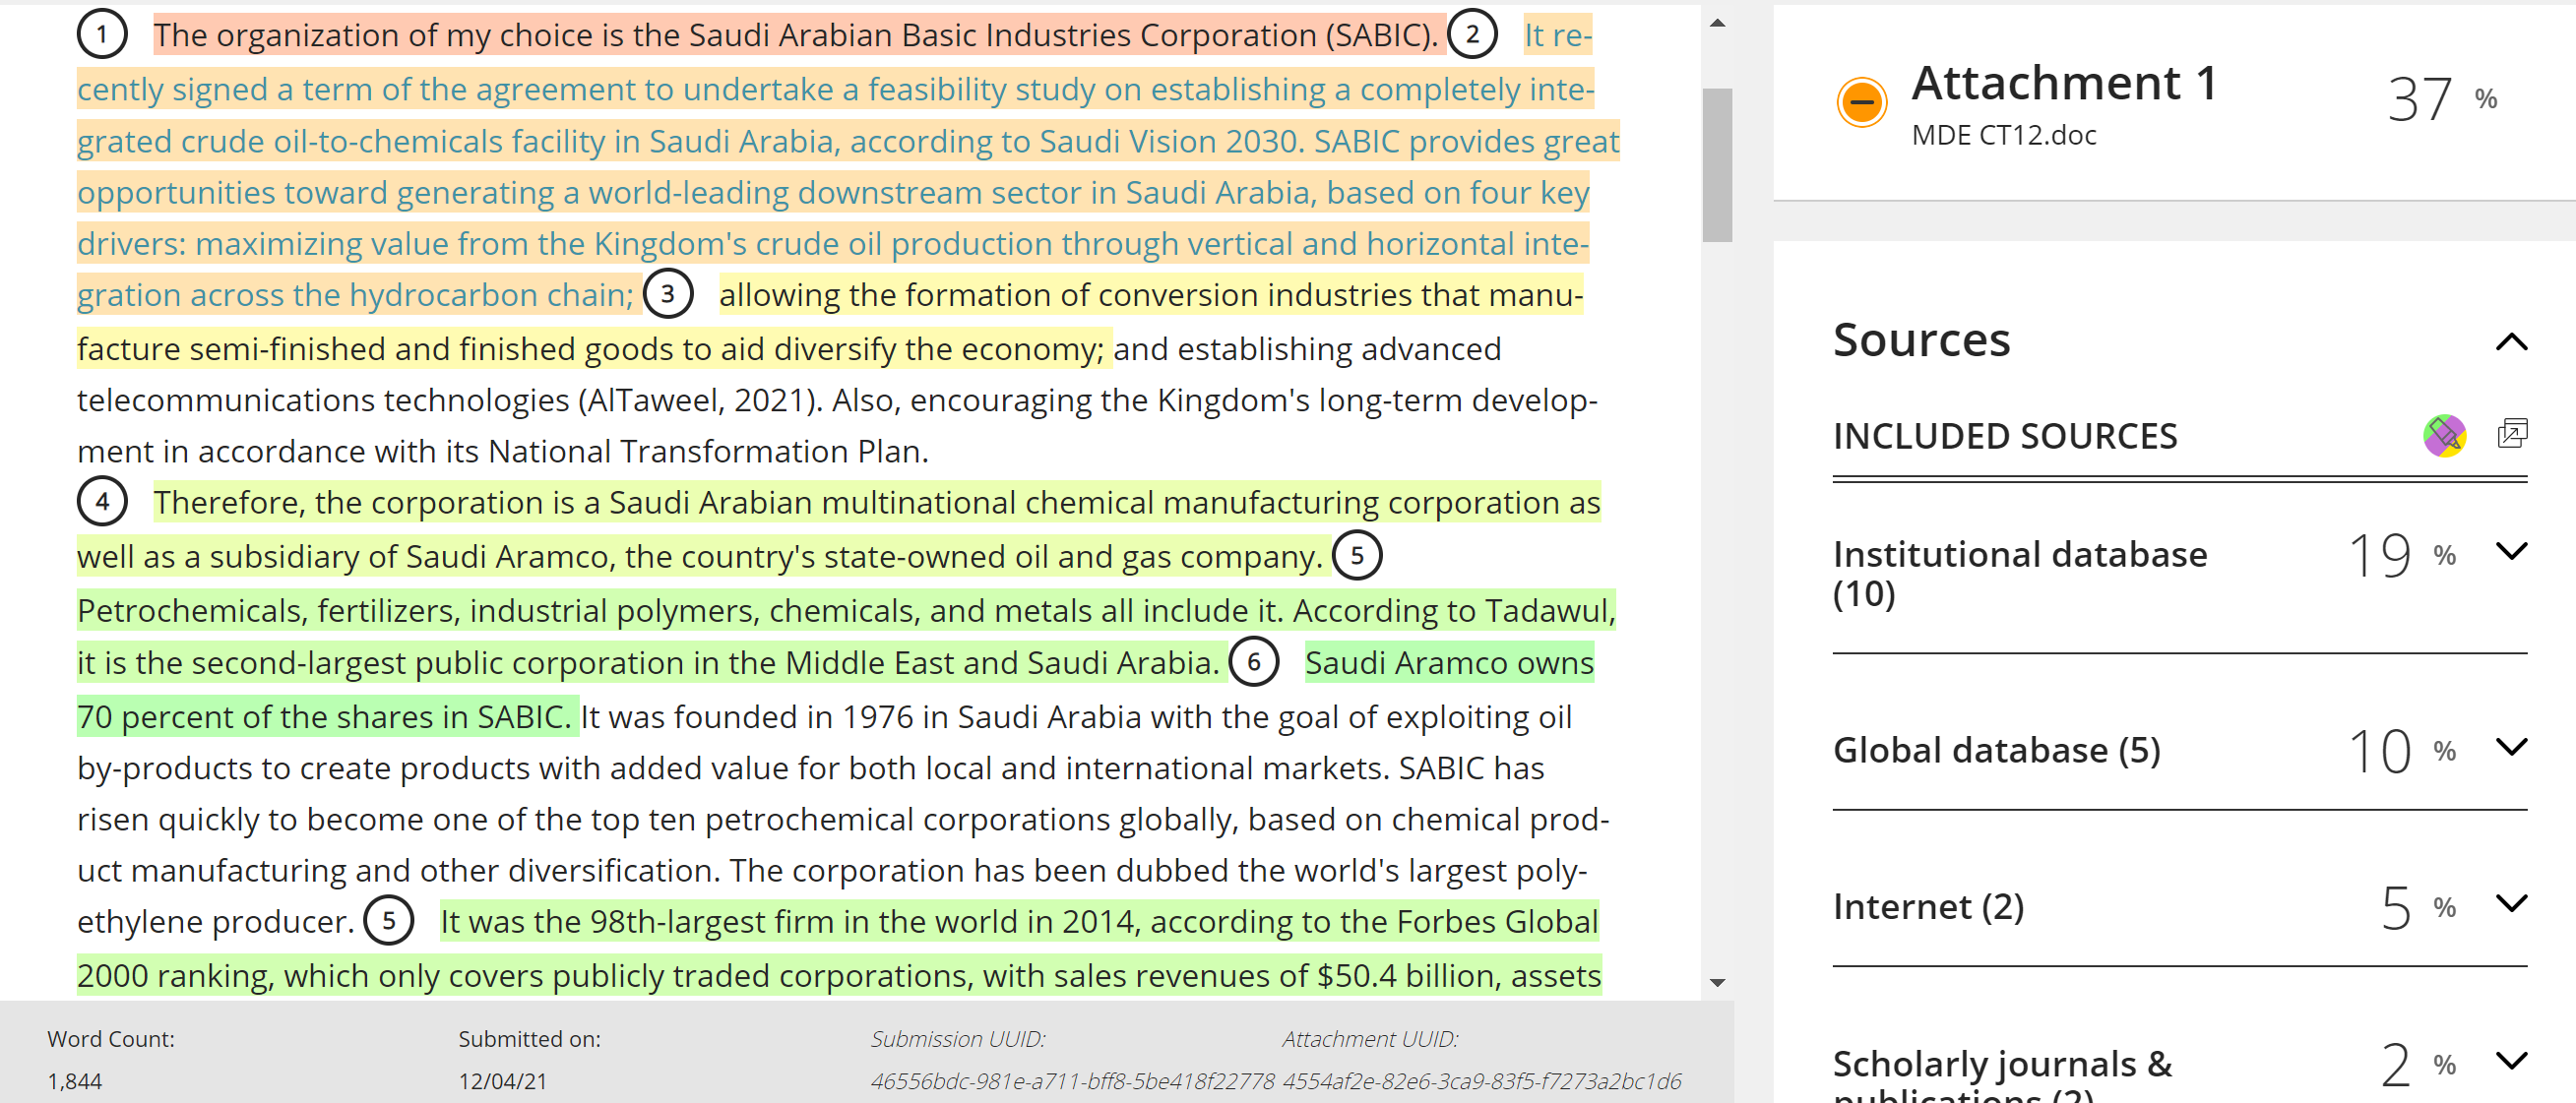This screenshot has width=2576, height=1103.
Task: Click the 10 % global database value
Action: (2402, 751)
